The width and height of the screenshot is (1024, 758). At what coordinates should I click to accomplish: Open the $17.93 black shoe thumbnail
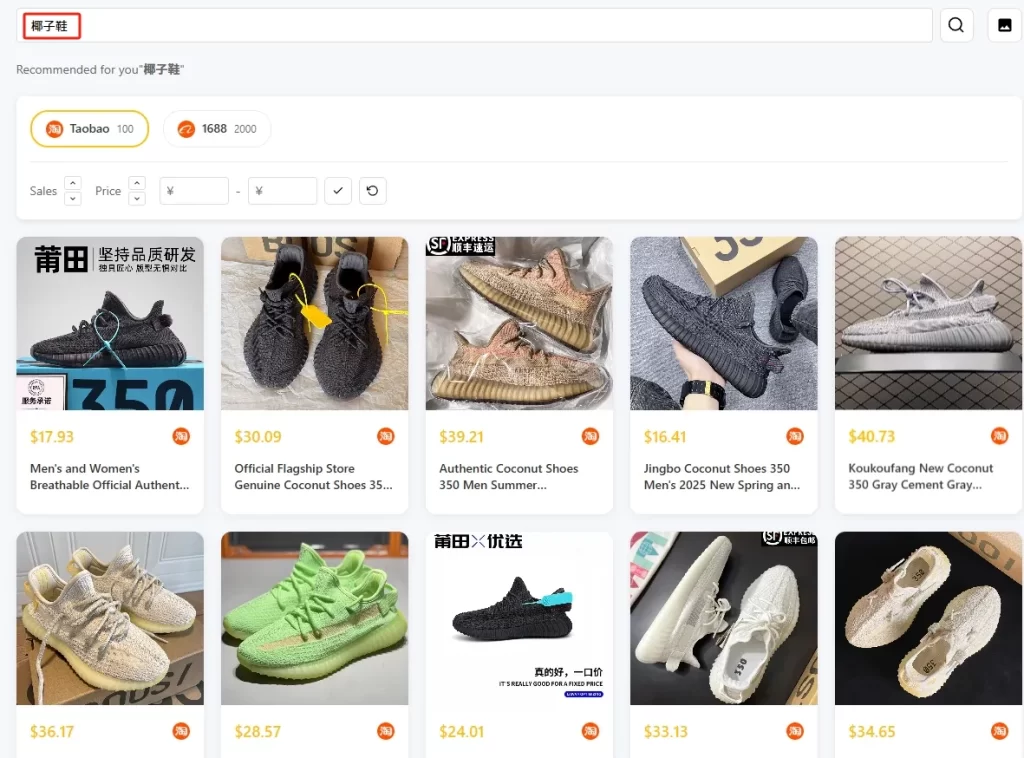(110, 323)
